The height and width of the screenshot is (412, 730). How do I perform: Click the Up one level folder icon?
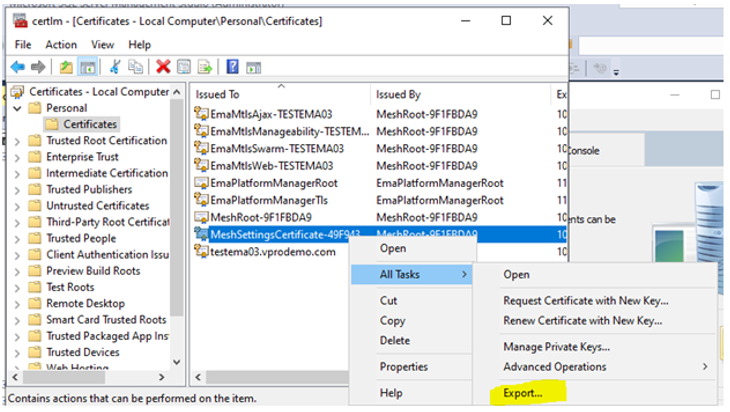66,67
